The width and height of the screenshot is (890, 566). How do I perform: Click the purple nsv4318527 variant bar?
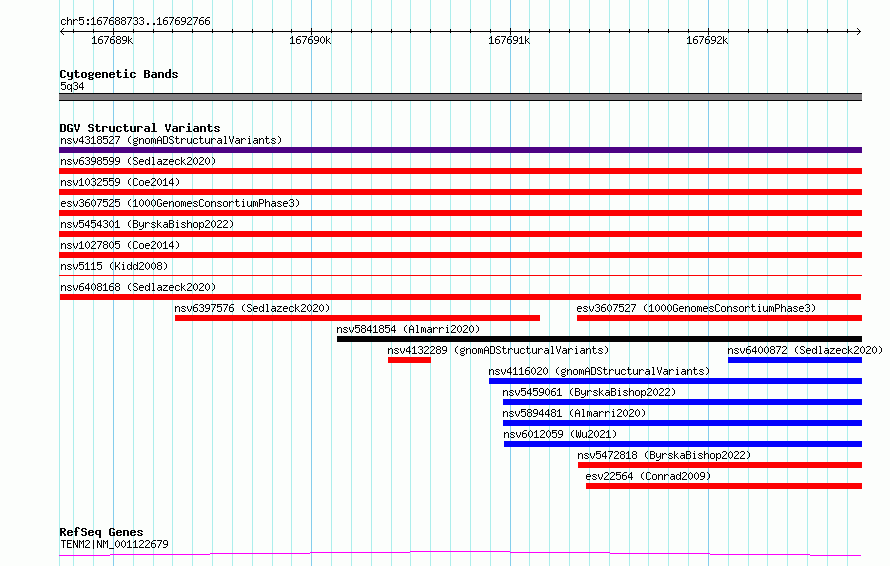click(460, 150)
